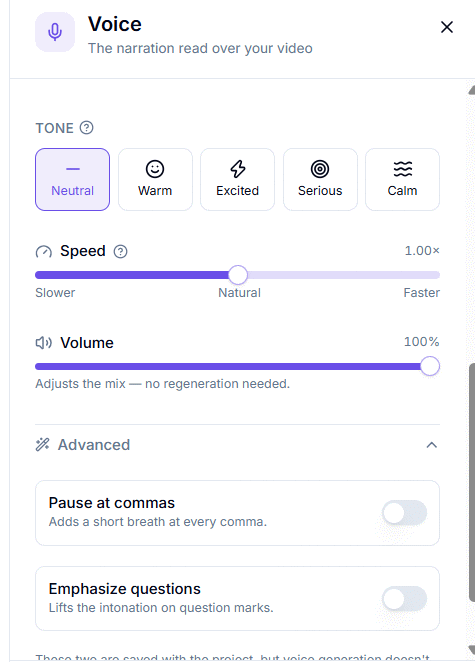Screen dimensions: 475x662
Task: Select the Serious target tone
Action: 320,179
